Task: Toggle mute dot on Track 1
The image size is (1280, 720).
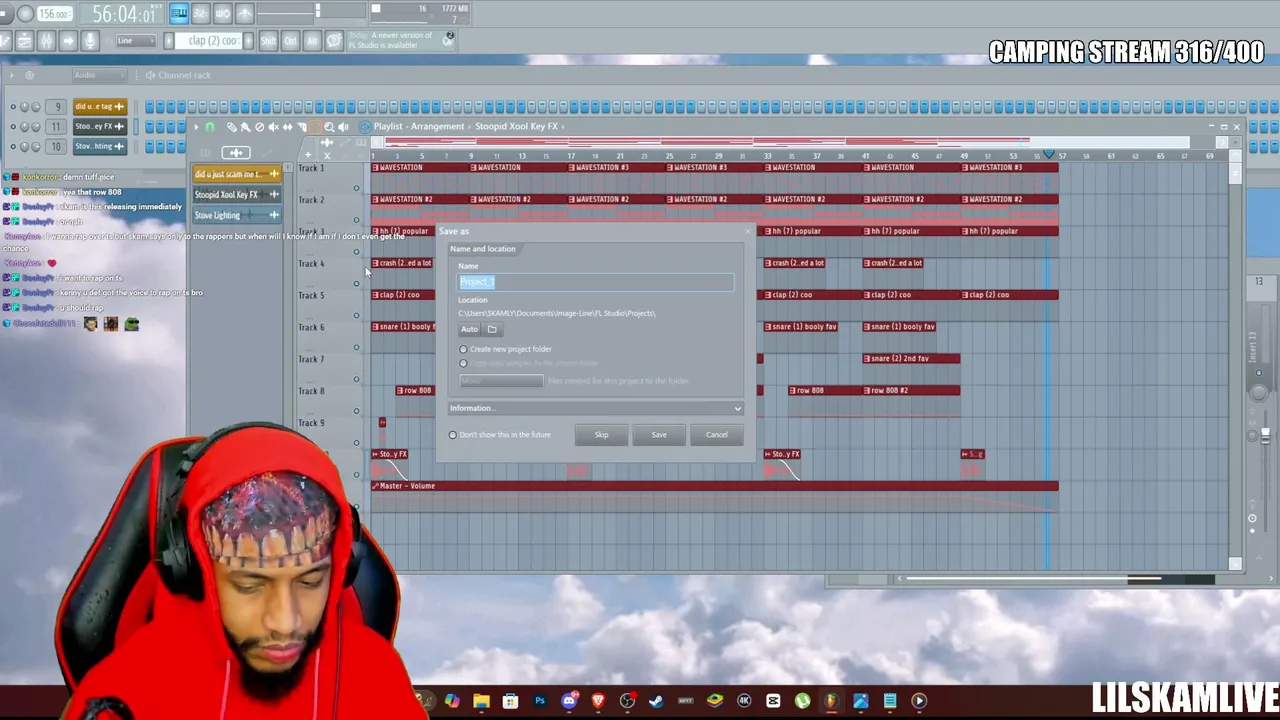Action: (356, 187)
